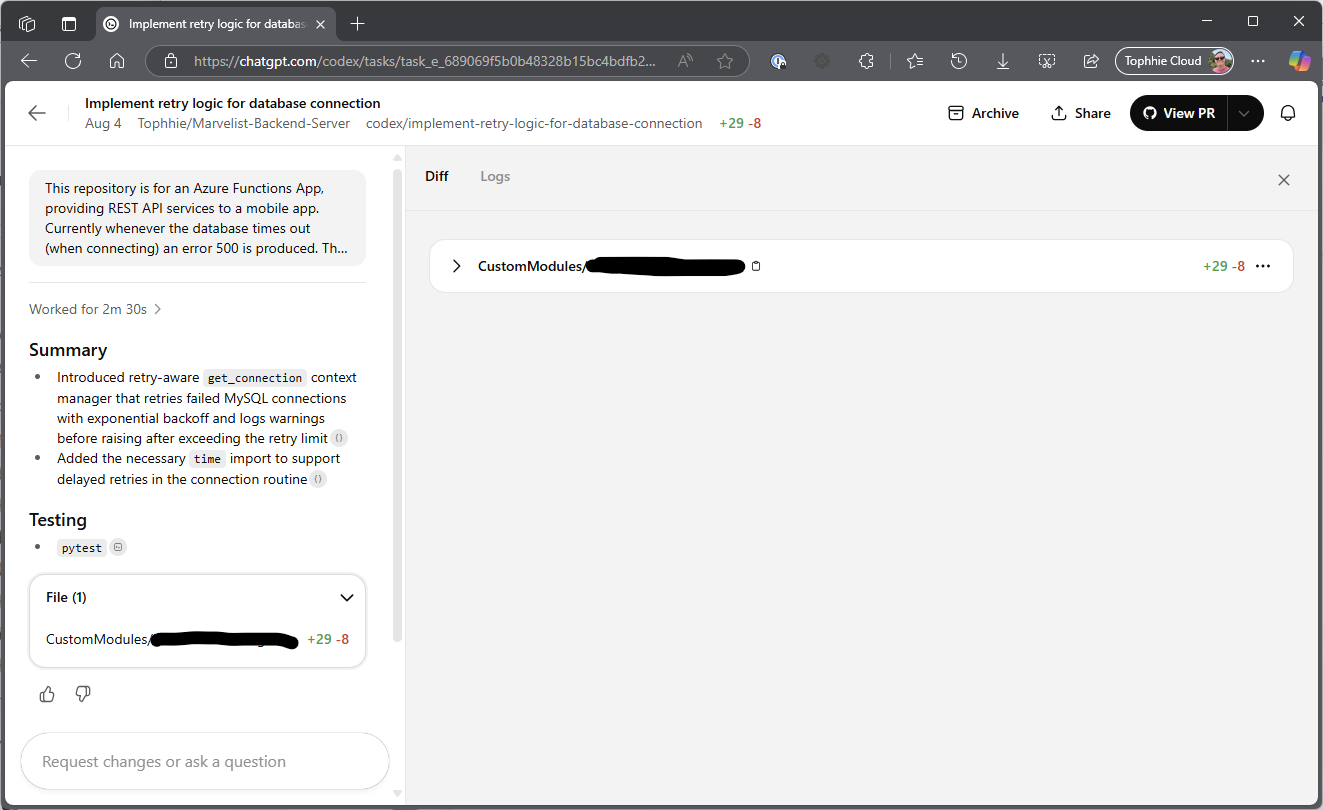
Task: Expand the CustomModules file diff
Action: point(457,266)
